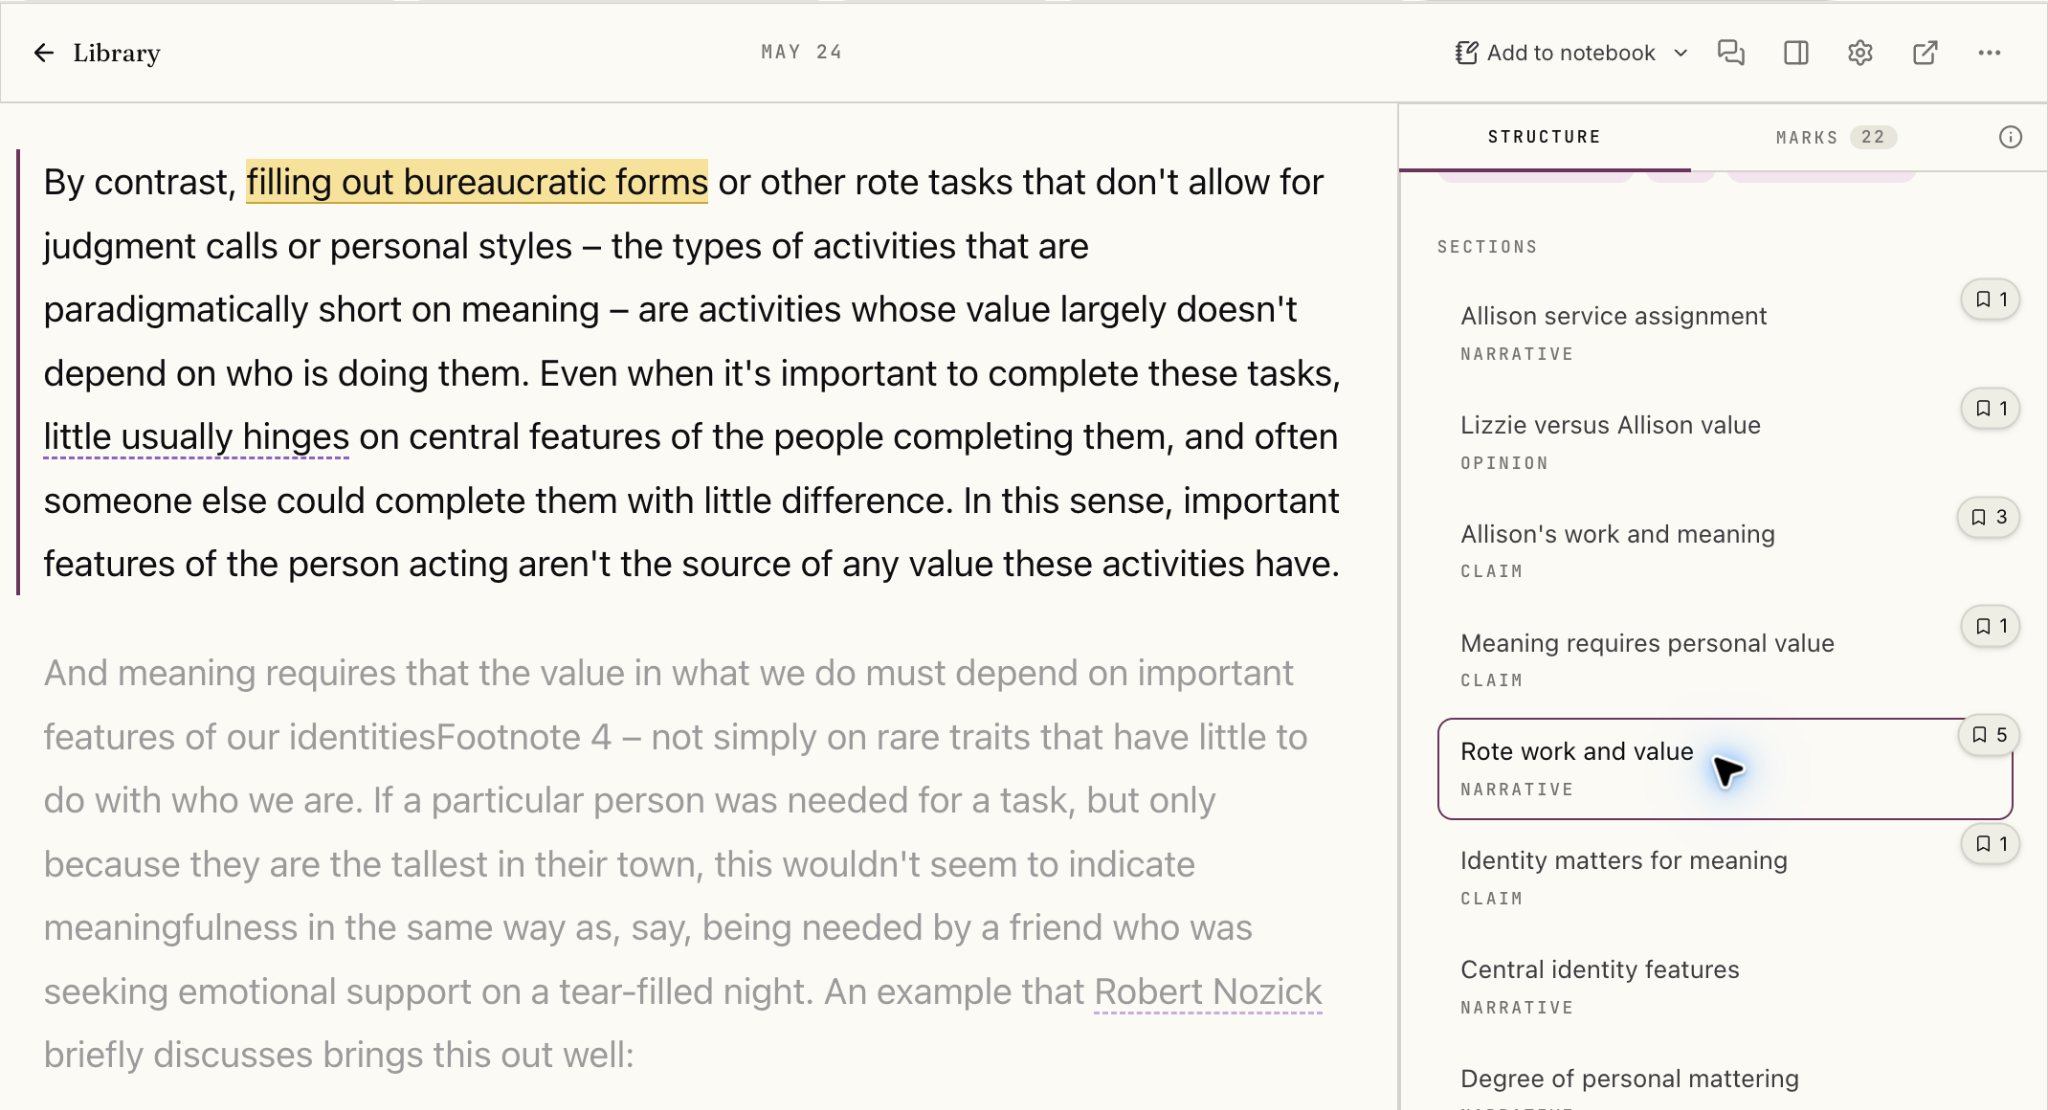Click the info circle icon
The image size is (2048, 1110).
[2010, 137]
